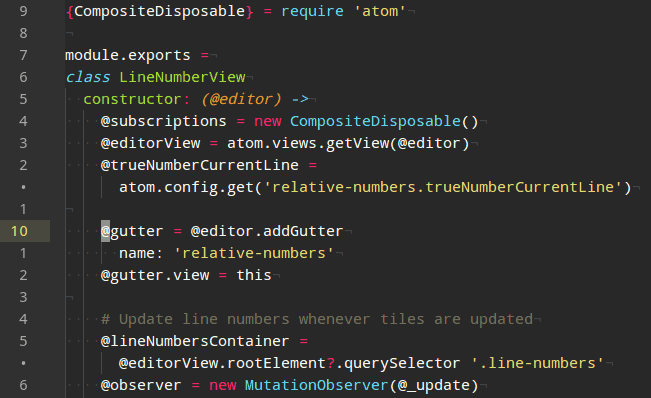Viewport: 651px width, 398px height.
Task: Click the 'this' keyword
Action: 254,275
